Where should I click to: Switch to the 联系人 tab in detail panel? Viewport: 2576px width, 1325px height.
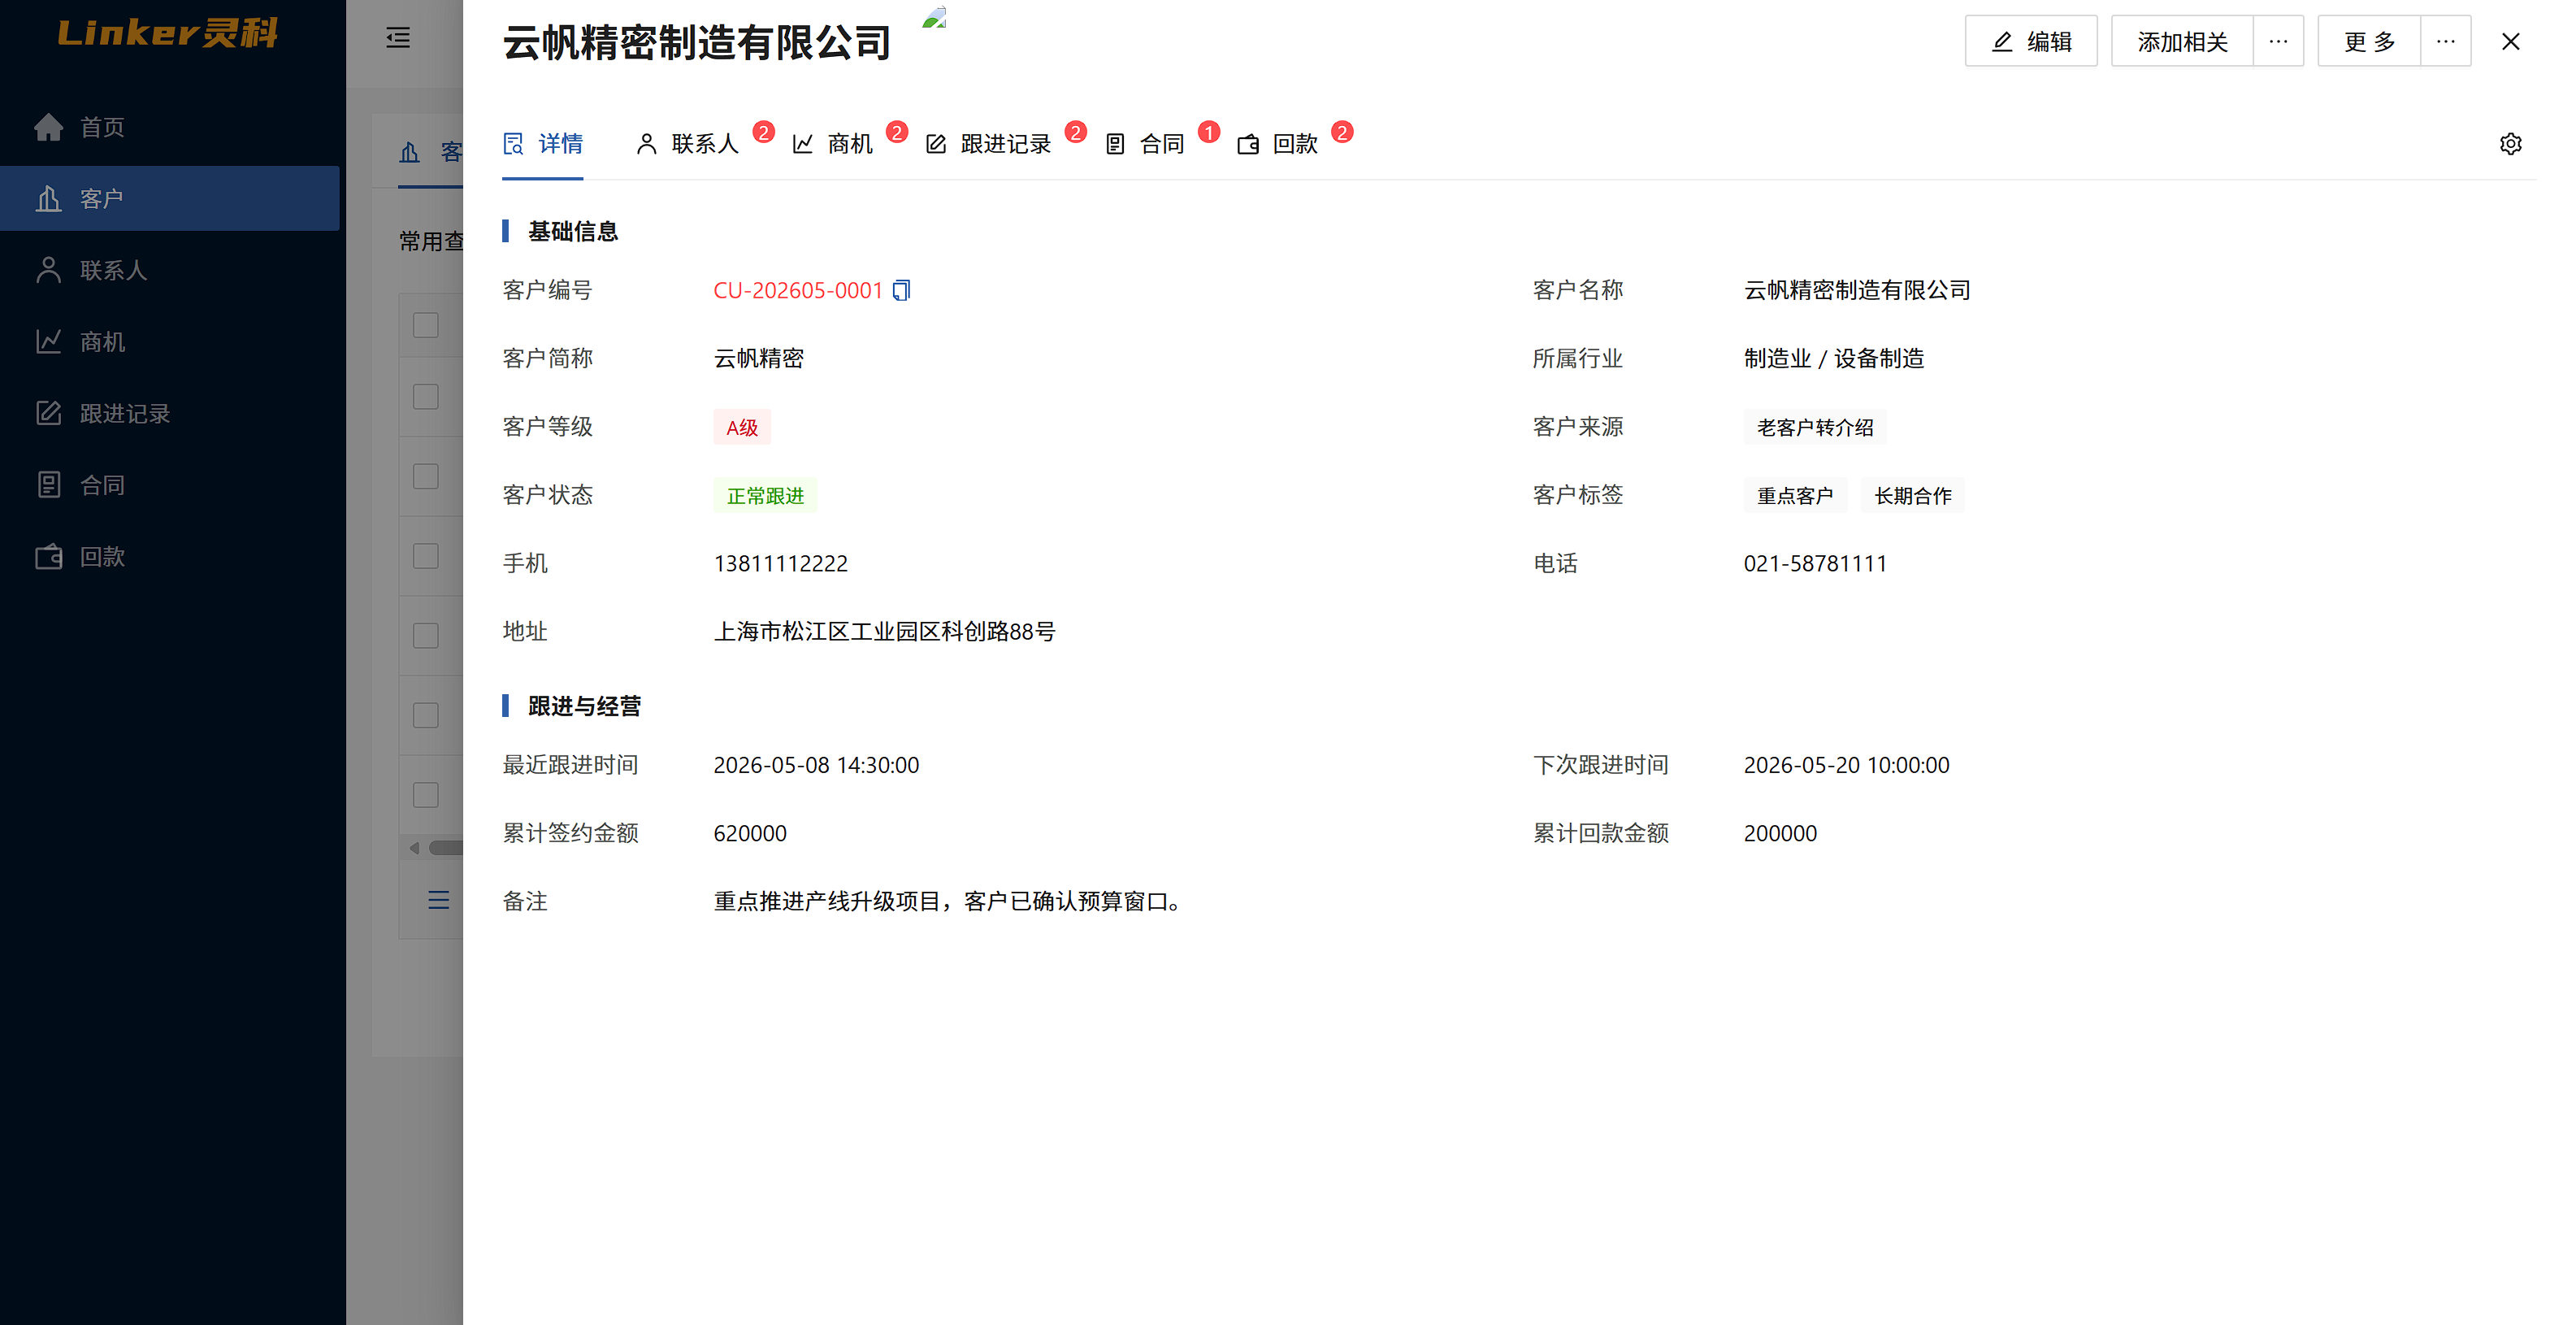coord(688,144)
